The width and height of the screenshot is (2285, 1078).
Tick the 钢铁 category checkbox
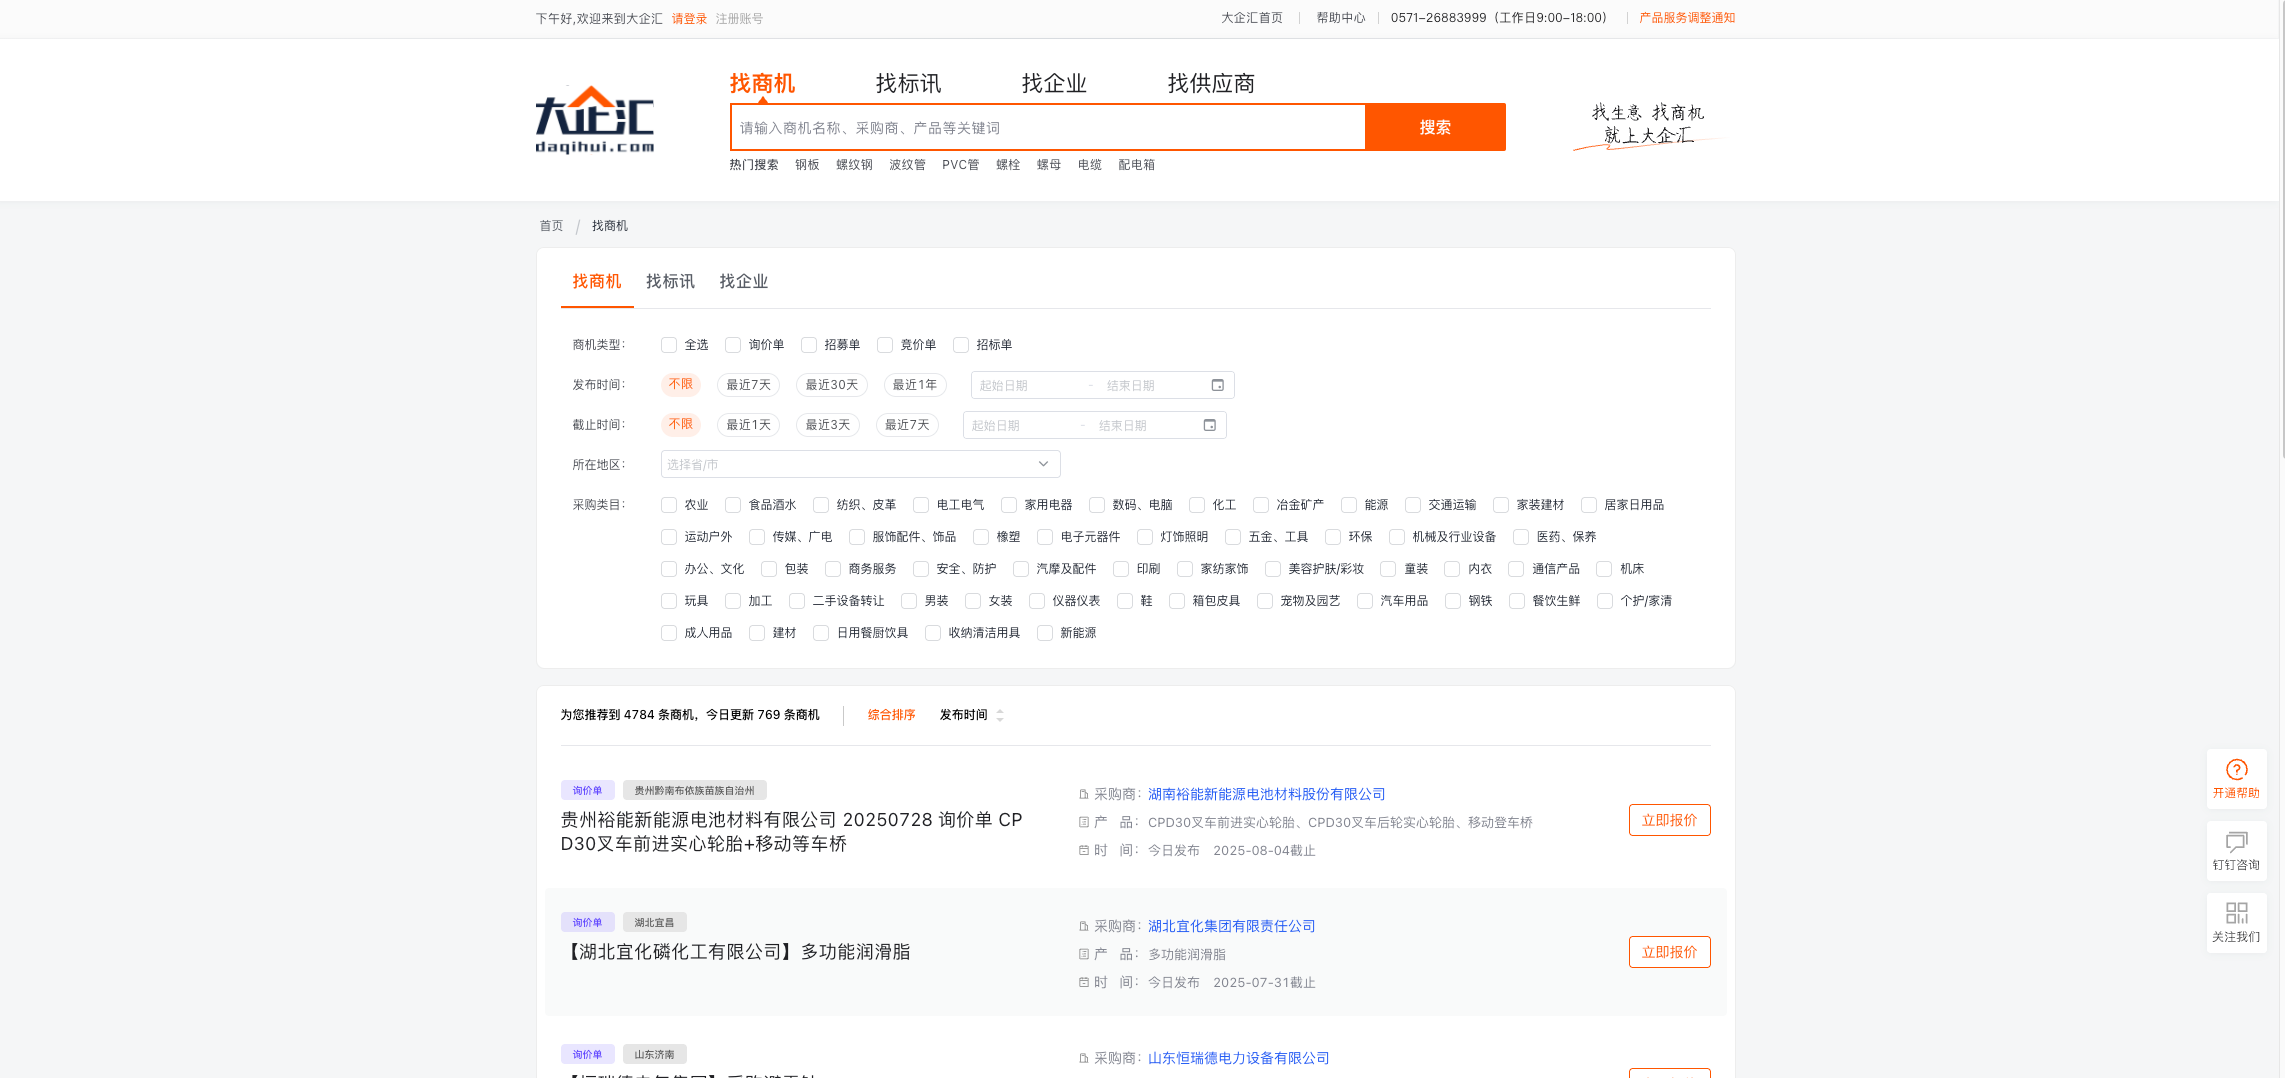click(x=1453, y=601)
